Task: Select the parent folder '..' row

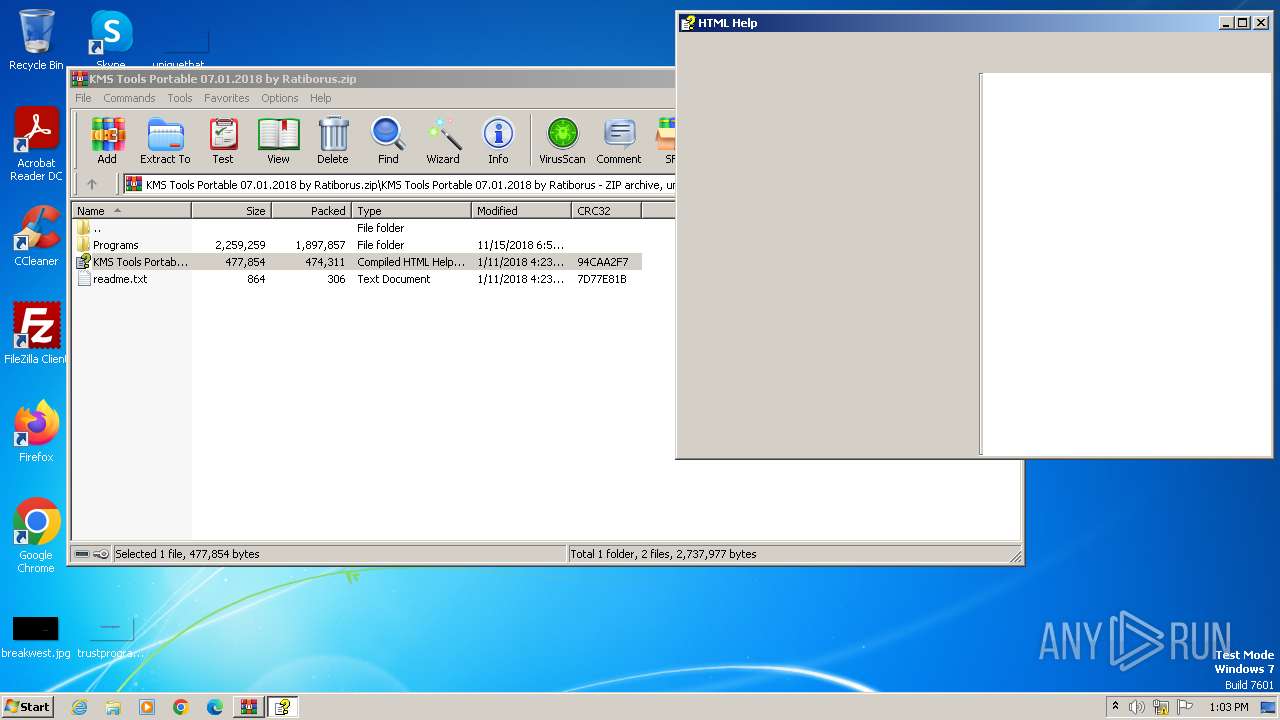Action: pyautogui.click(x=356, y=228)
